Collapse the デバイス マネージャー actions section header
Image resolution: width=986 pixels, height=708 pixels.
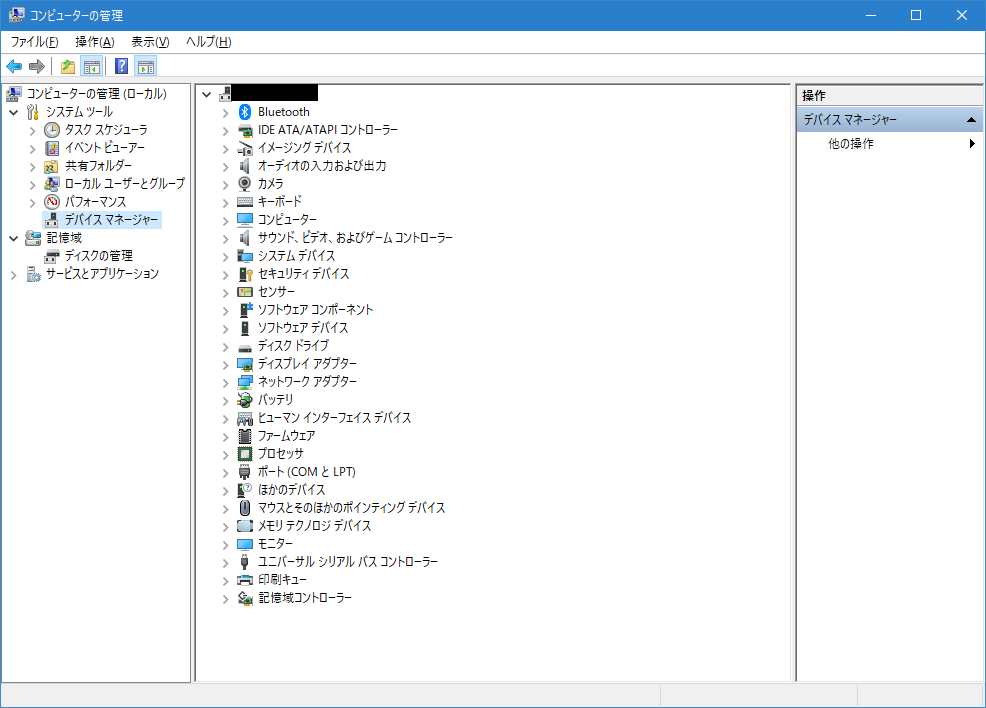point(970,120)
